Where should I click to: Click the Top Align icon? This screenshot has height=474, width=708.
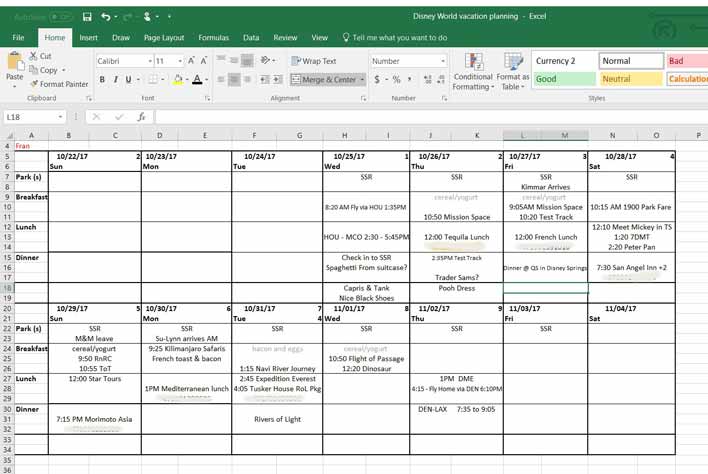221,60
